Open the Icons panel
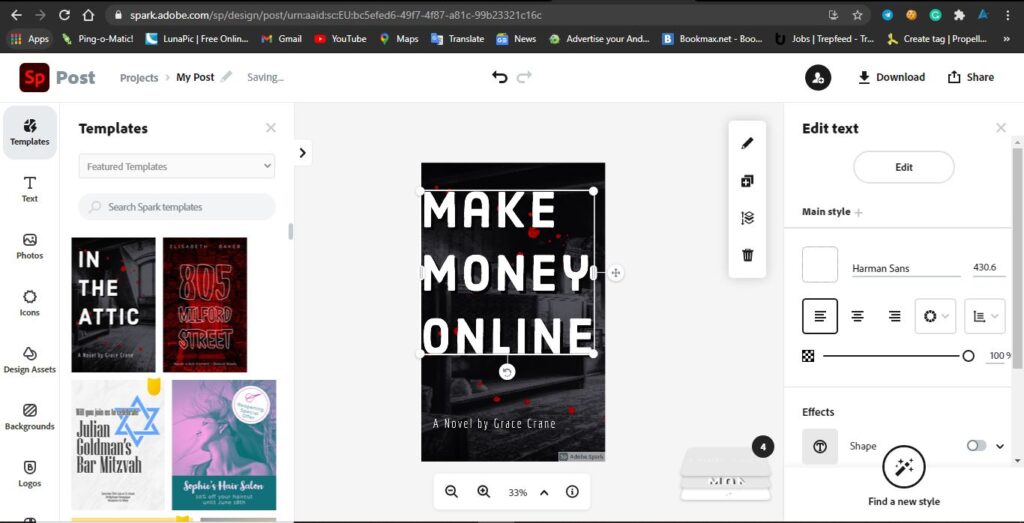This screenshot has height=523, width=1024. coord(29,303)
